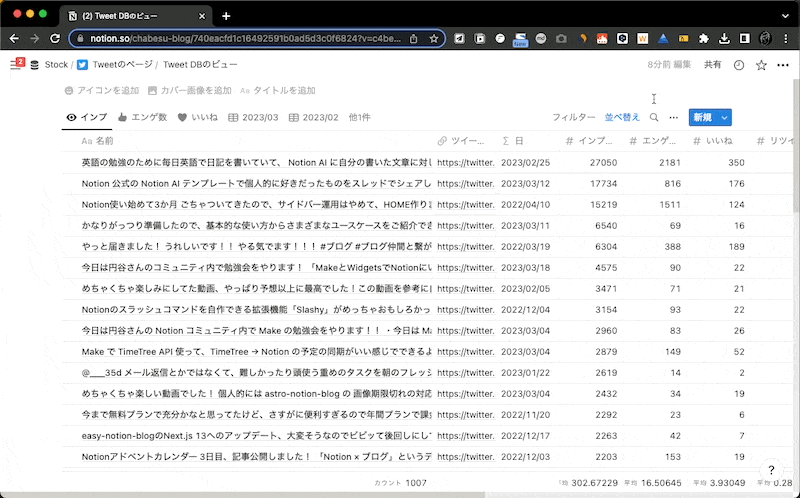The image size is (800, 498).
Task: Open the database view options ellipsis
Action: (x=673, y=117)
